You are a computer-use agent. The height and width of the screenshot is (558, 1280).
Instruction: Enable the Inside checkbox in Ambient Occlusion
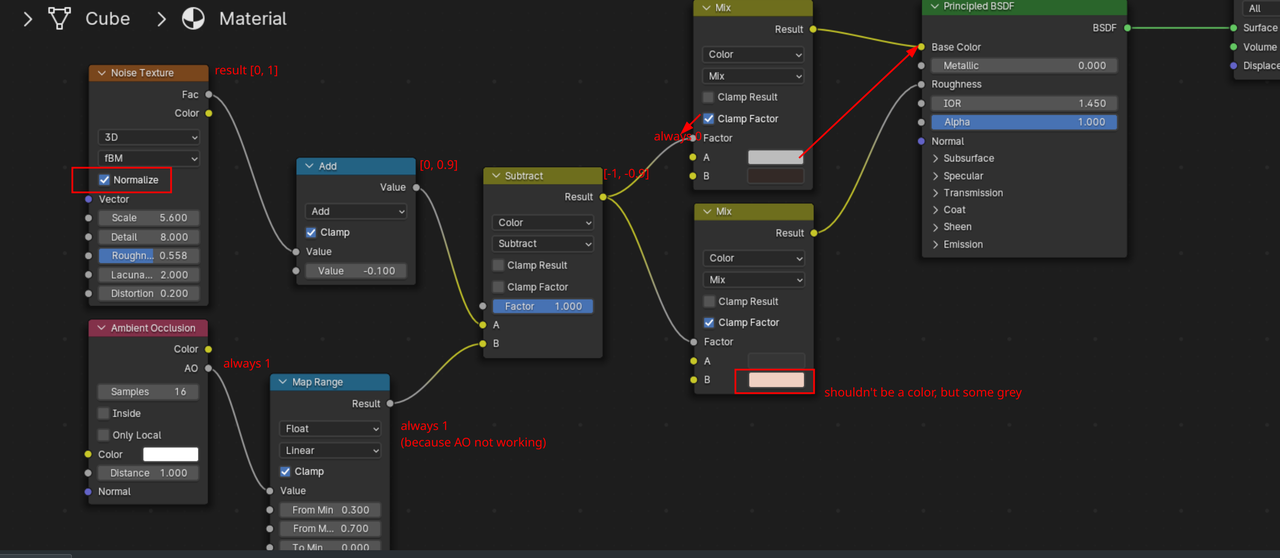(104, 413)
